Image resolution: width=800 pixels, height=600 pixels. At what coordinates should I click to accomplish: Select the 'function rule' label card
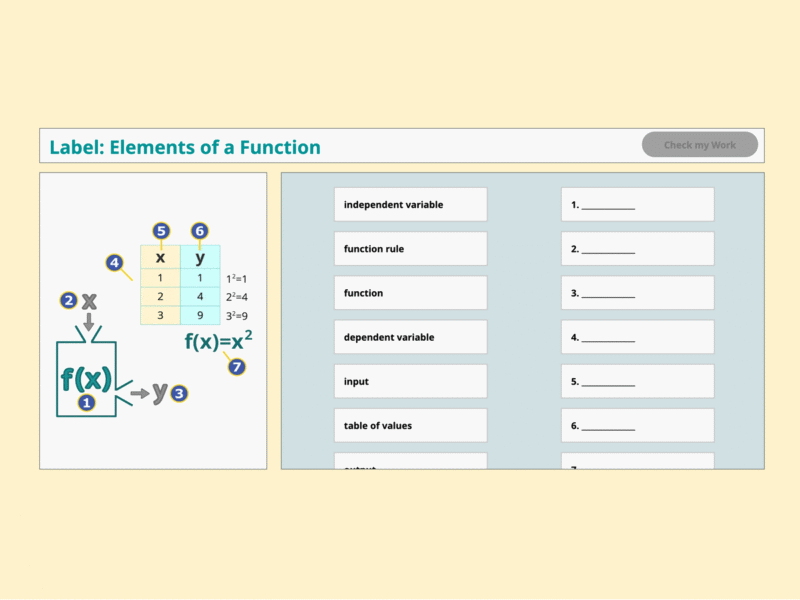coord(410,249)
